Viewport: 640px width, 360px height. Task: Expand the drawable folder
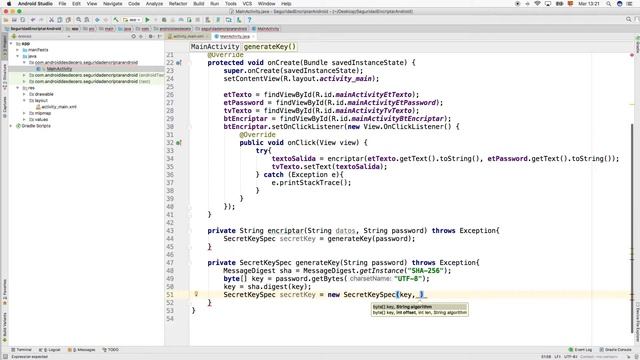click(x=24, y=94)
